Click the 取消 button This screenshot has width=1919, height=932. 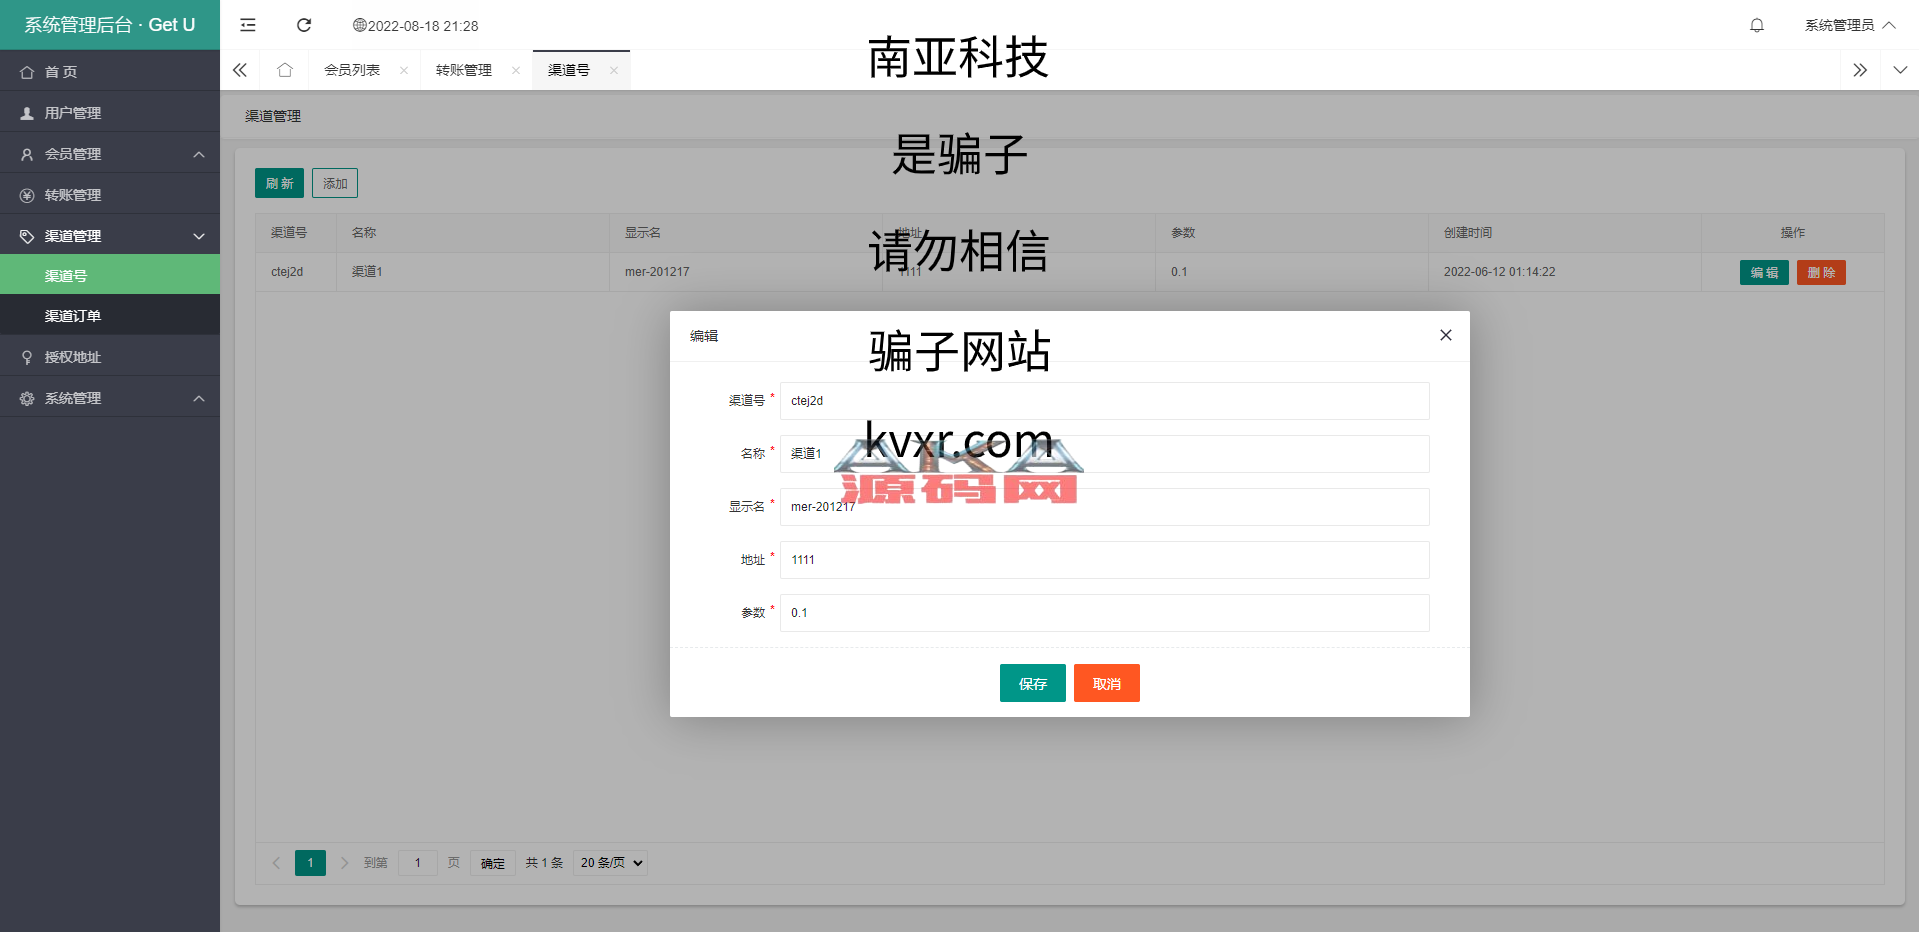1106,684
